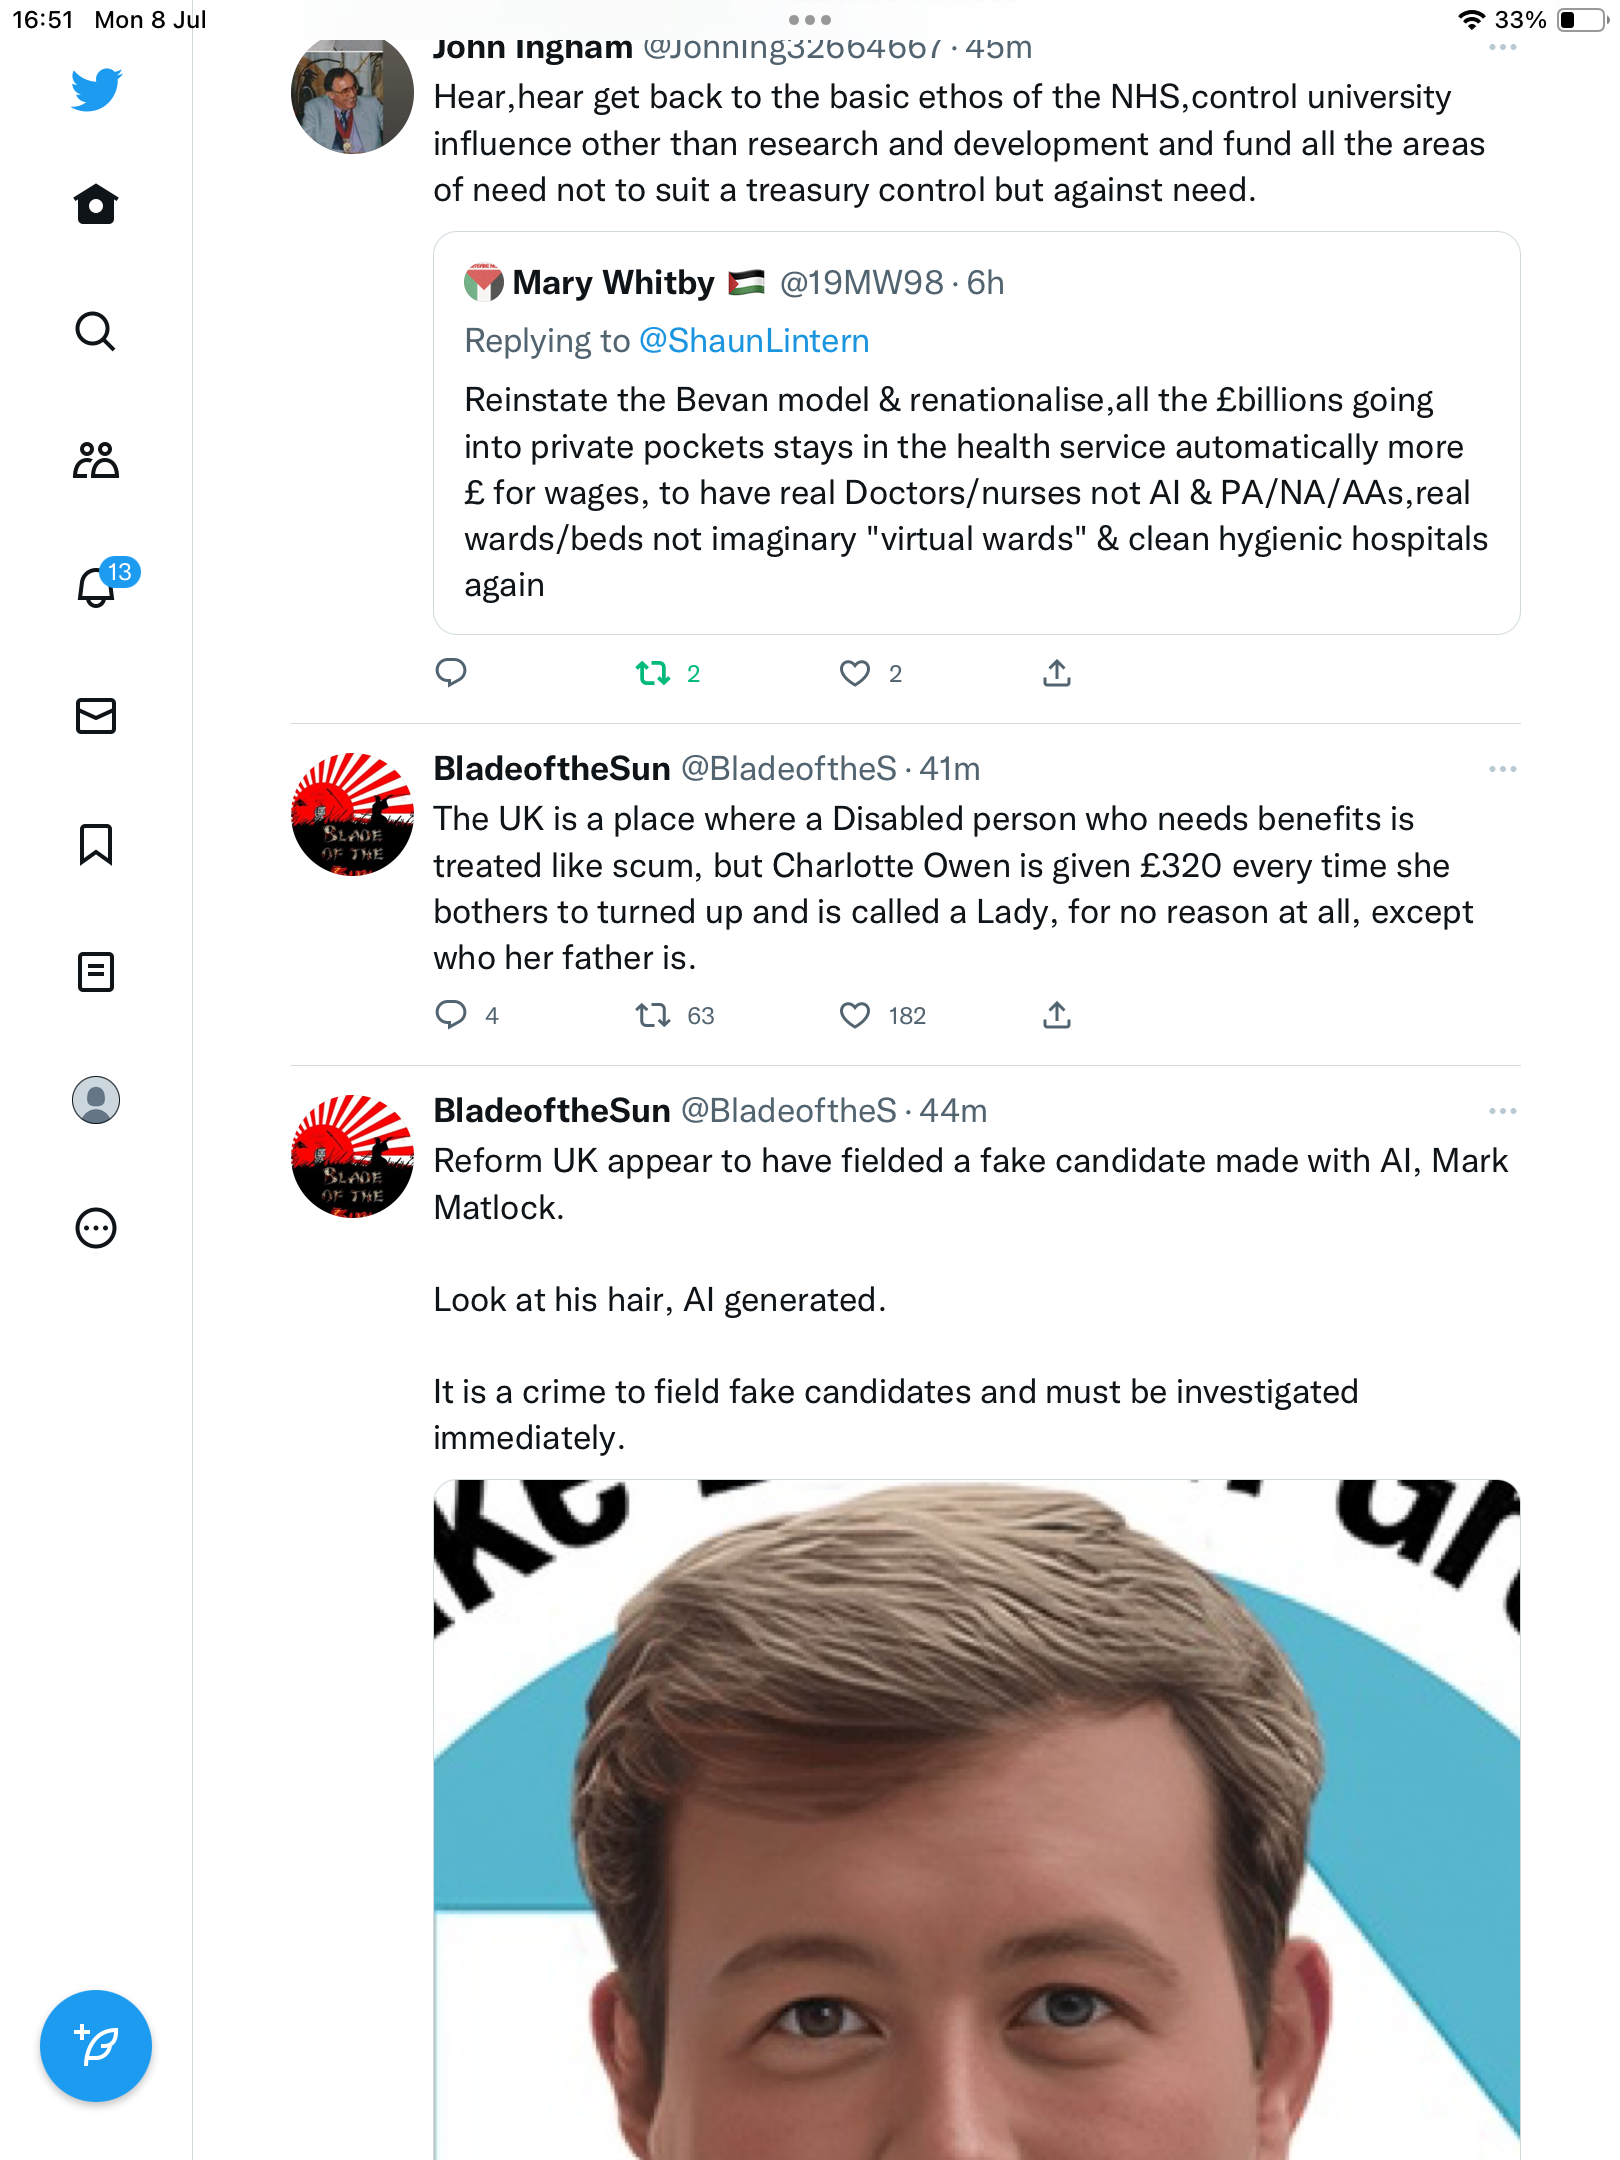Open Communities people icon
The image size is (1620, 2160).
click(96, 460)
